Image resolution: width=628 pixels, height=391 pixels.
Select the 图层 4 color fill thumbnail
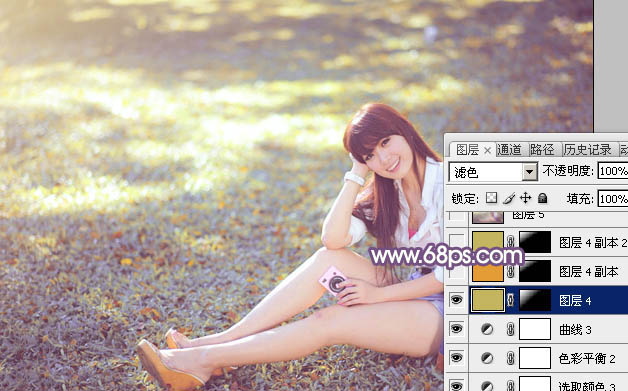[x=488, y=300]
